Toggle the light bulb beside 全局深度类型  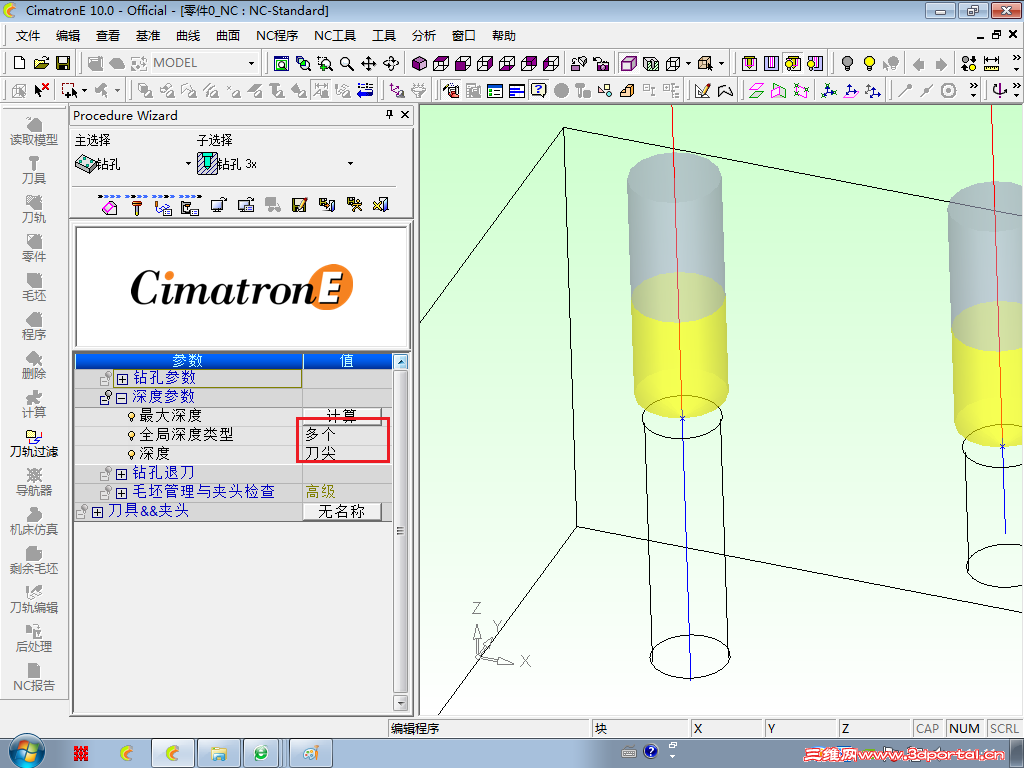[131, 435]
